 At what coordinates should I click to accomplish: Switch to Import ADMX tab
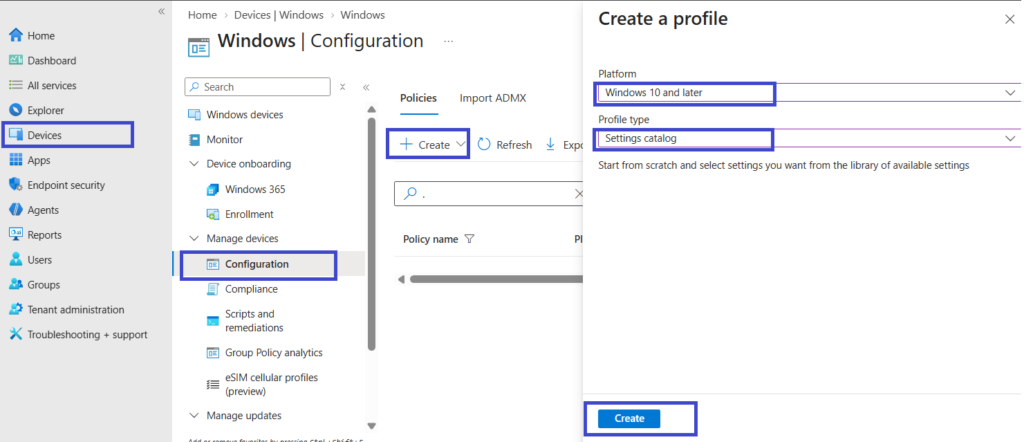pos(493,98)
